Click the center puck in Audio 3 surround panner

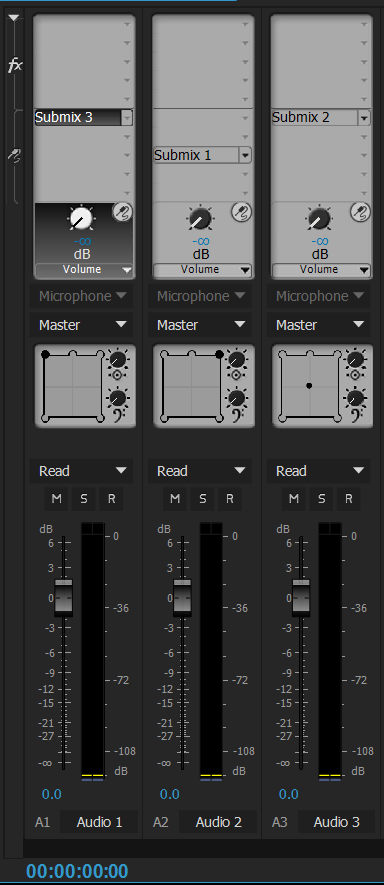click(309, 385)
